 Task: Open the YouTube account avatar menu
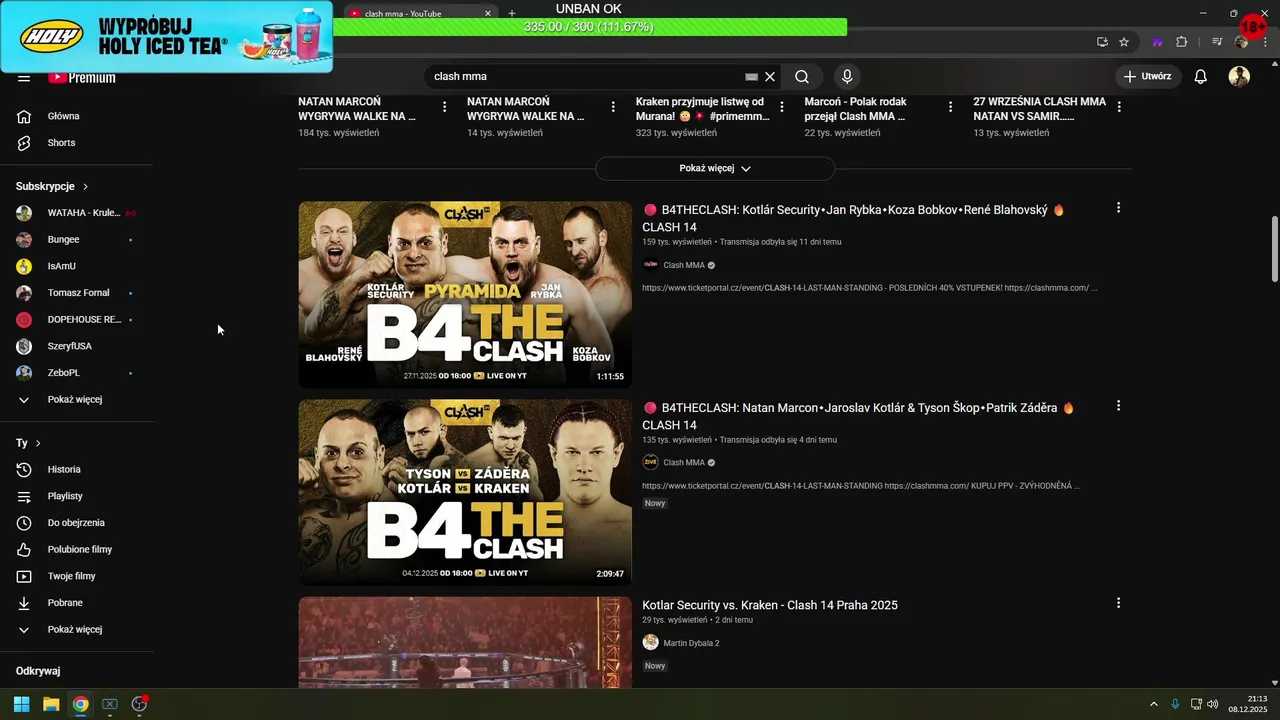[x=1239, y=76]
